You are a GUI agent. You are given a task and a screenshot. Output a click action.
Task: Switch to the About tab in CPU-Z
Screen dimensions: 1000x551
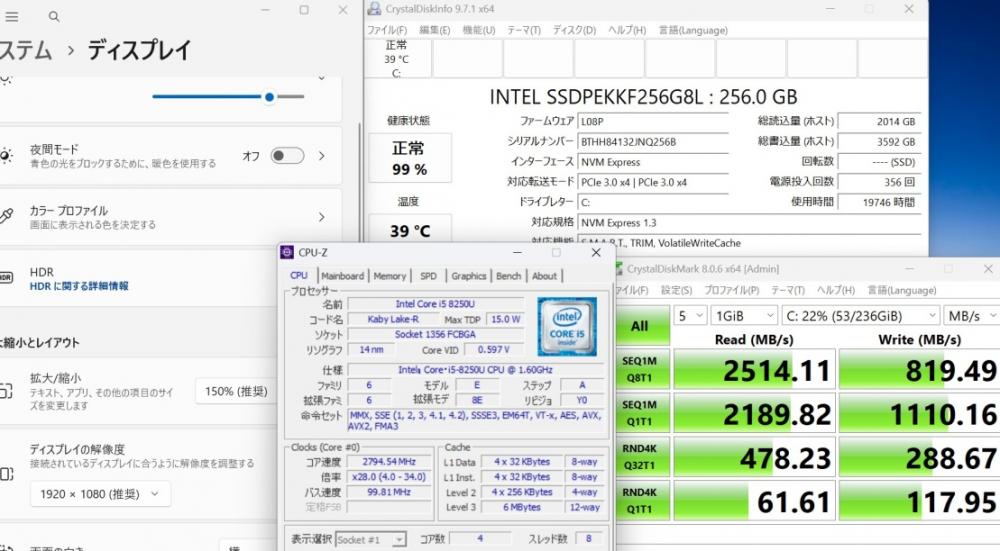[544, 276]
